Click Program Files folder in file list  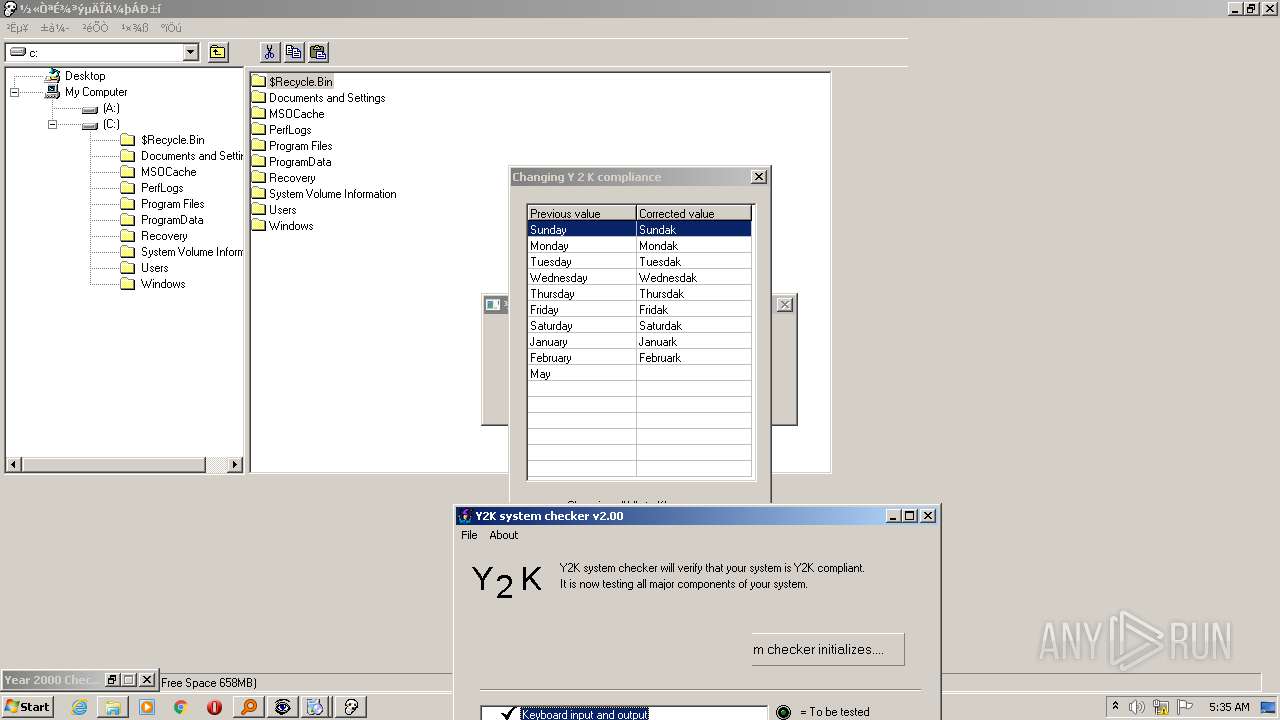tap(300, 146)
